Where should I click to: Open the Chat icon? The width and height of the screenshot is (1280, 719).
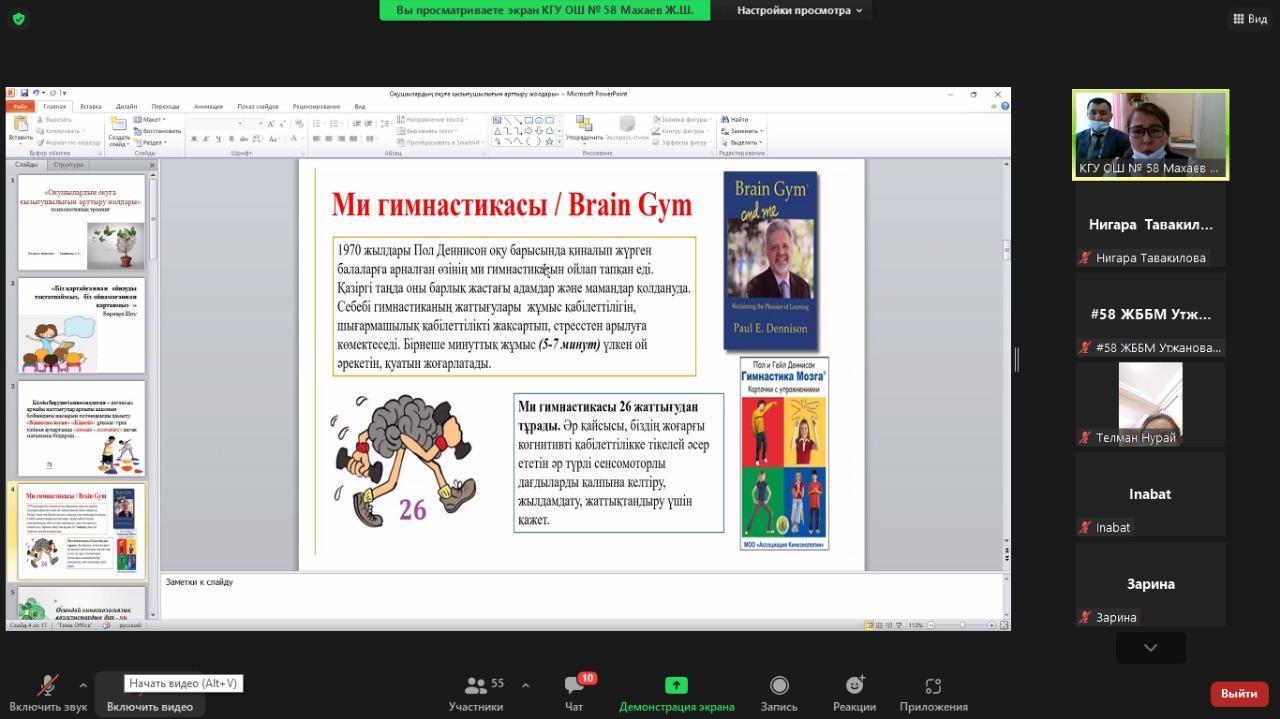point(574,686)
